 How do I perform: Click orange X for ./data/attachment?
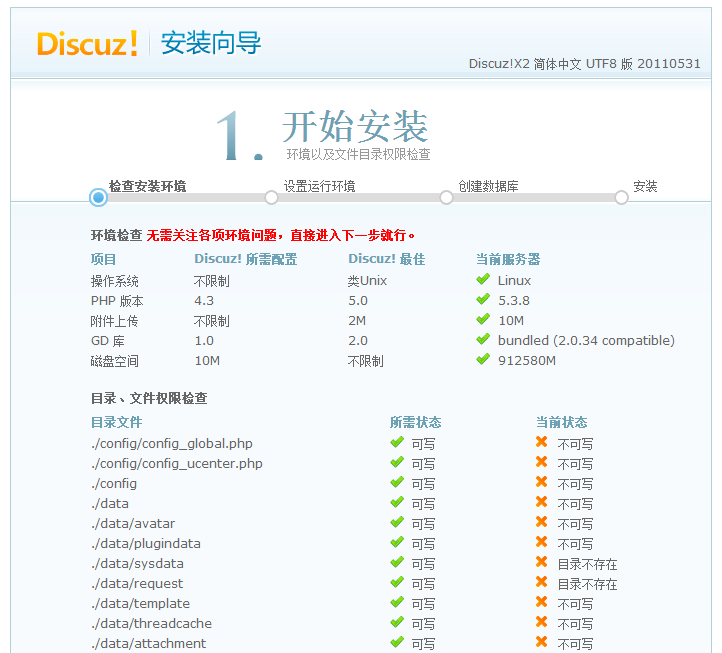click(542, 642)
